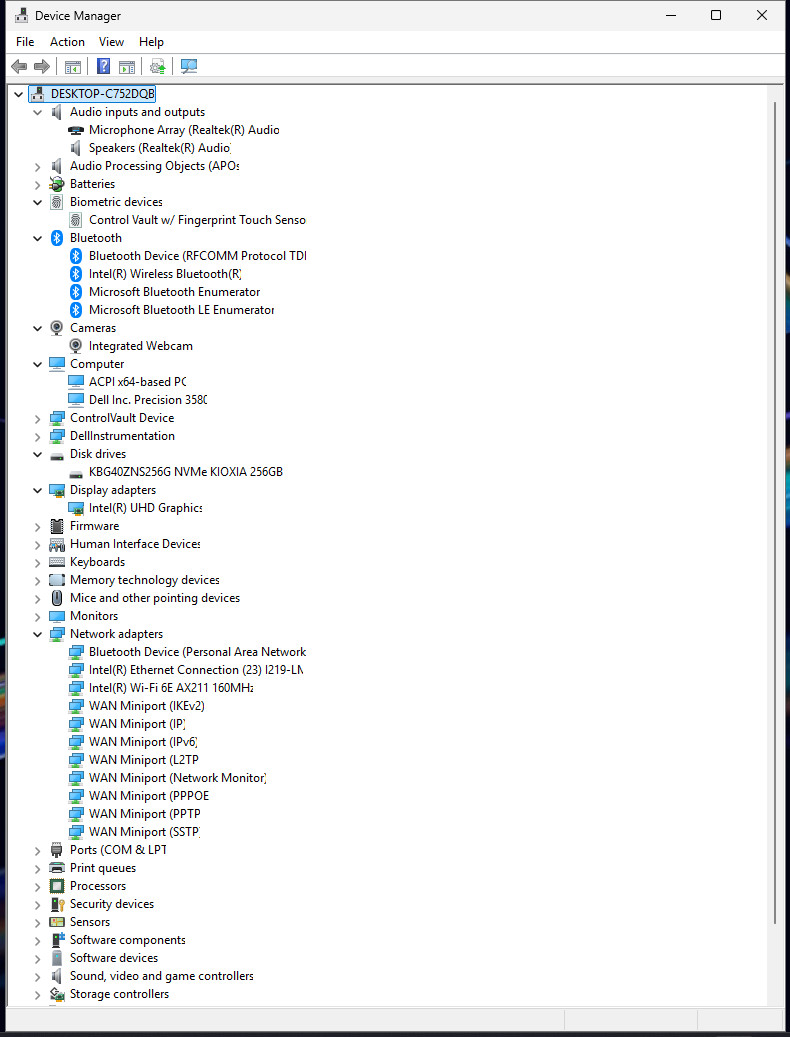
Task: Select the Integrated Webcam device
Action: coord(141,346)
